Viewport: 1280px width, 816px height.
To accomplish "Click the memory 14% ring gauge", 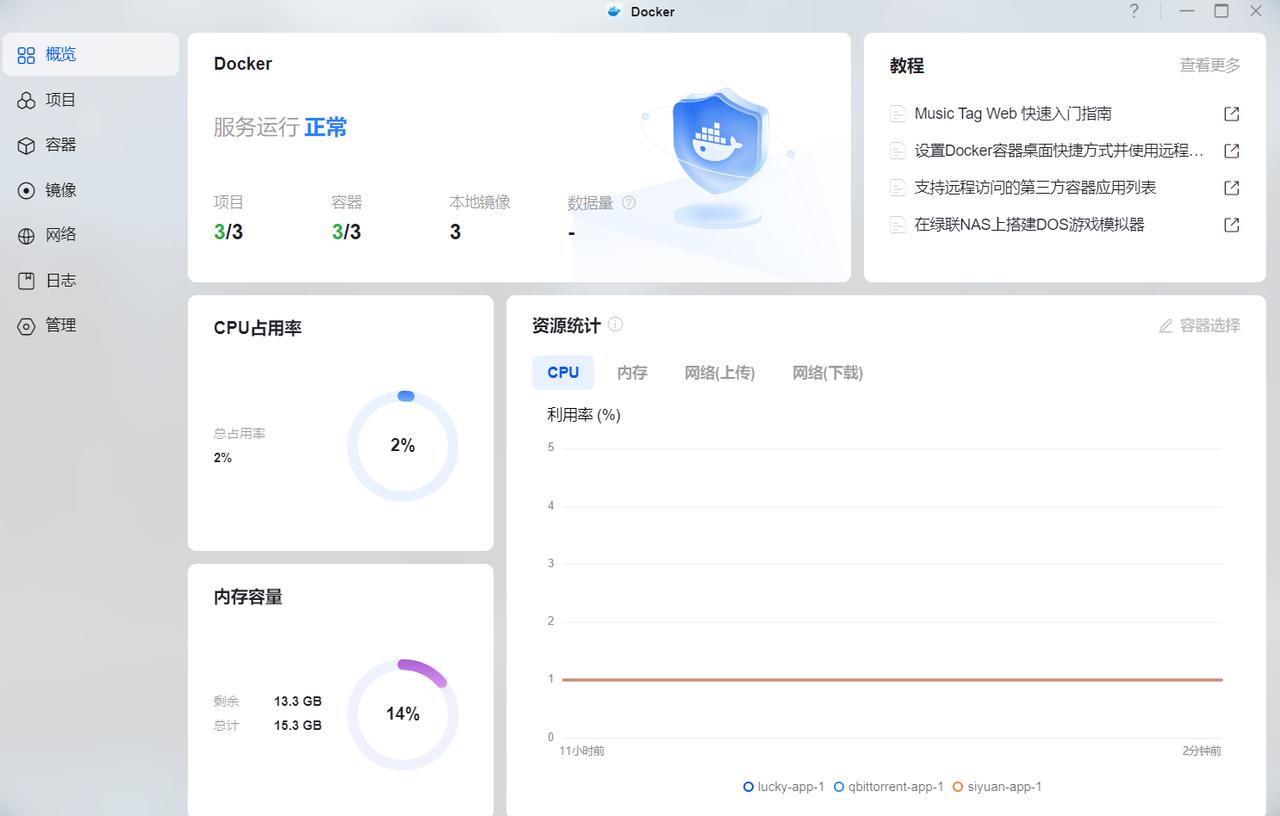I will coord(403,714).
